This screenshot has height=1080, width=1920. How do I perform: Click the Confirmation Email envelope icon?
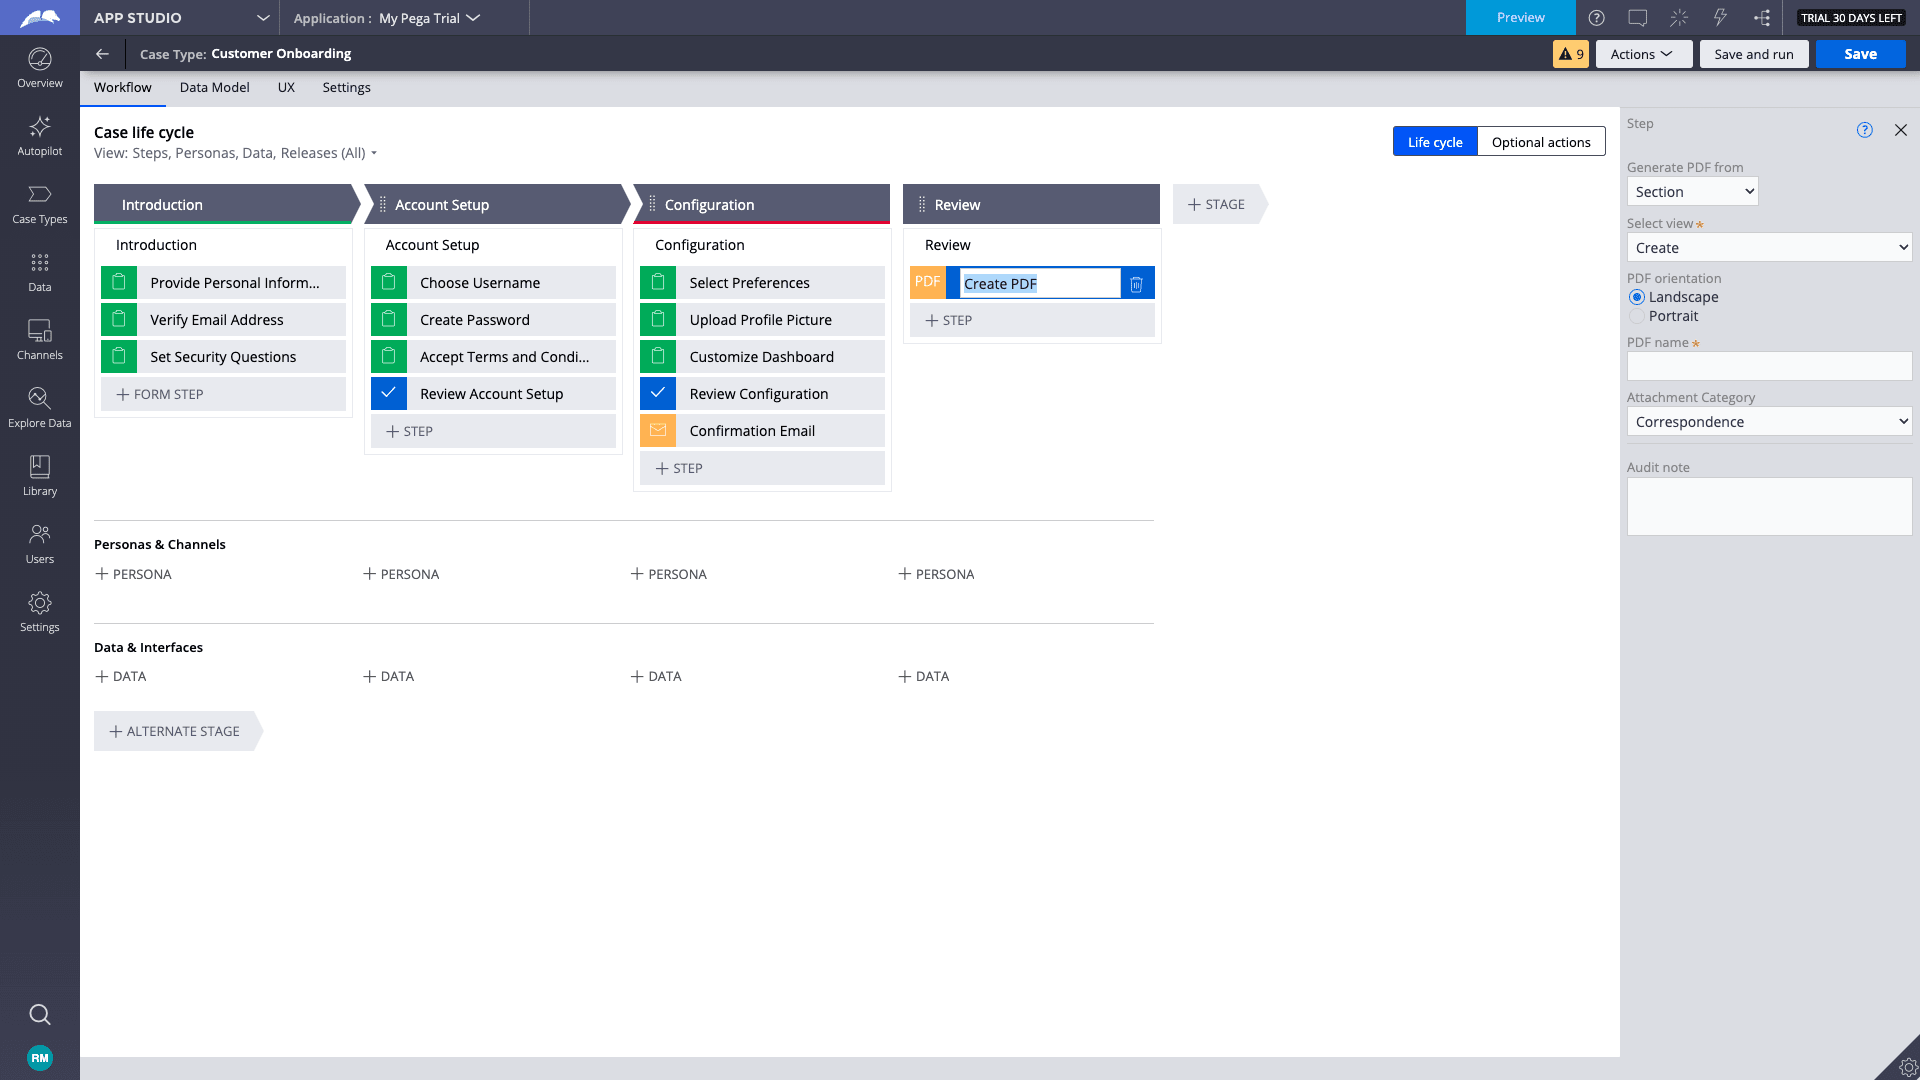click(x=658, y=430)
